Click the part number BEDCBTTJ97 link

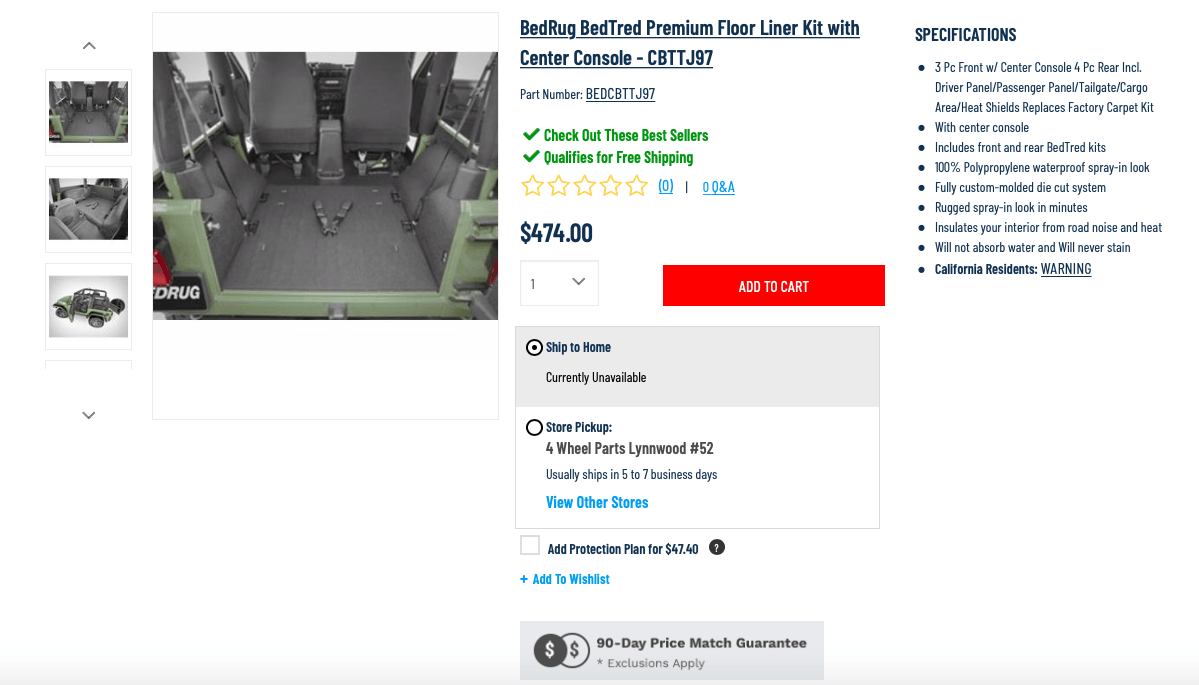click(620, 94)
